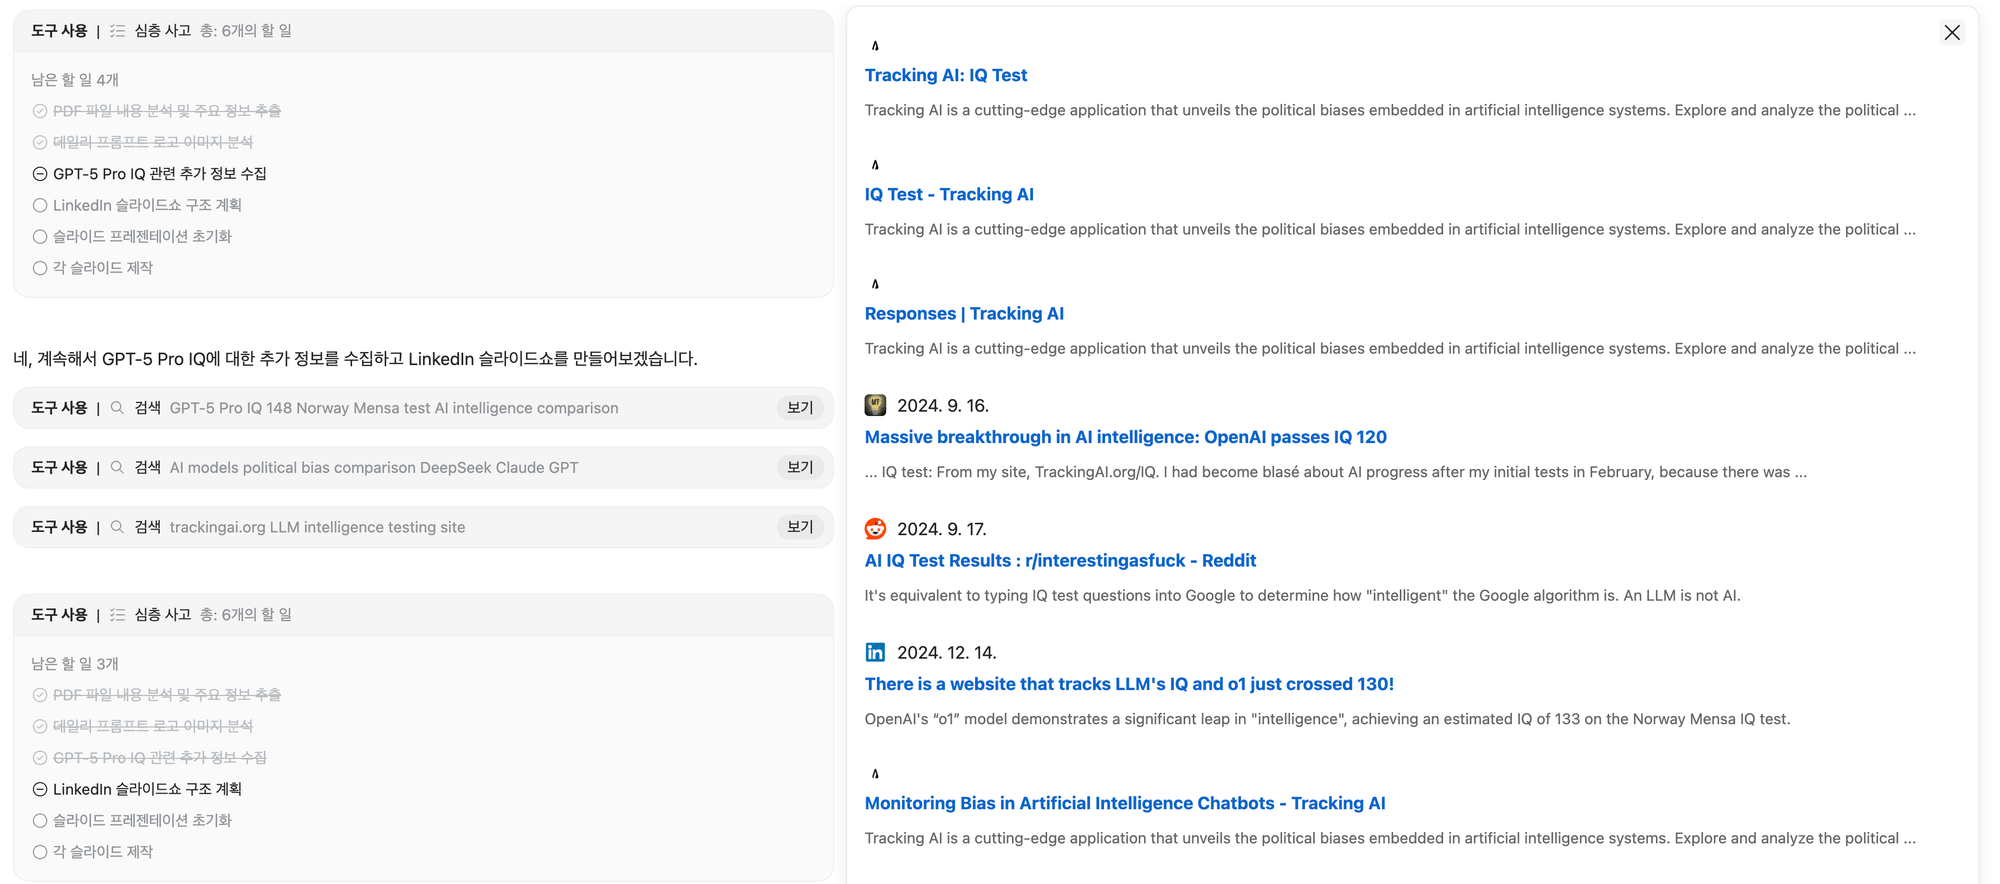
Task: Click the second '심층 사고' header label
Action: click(x=163, y=615)
